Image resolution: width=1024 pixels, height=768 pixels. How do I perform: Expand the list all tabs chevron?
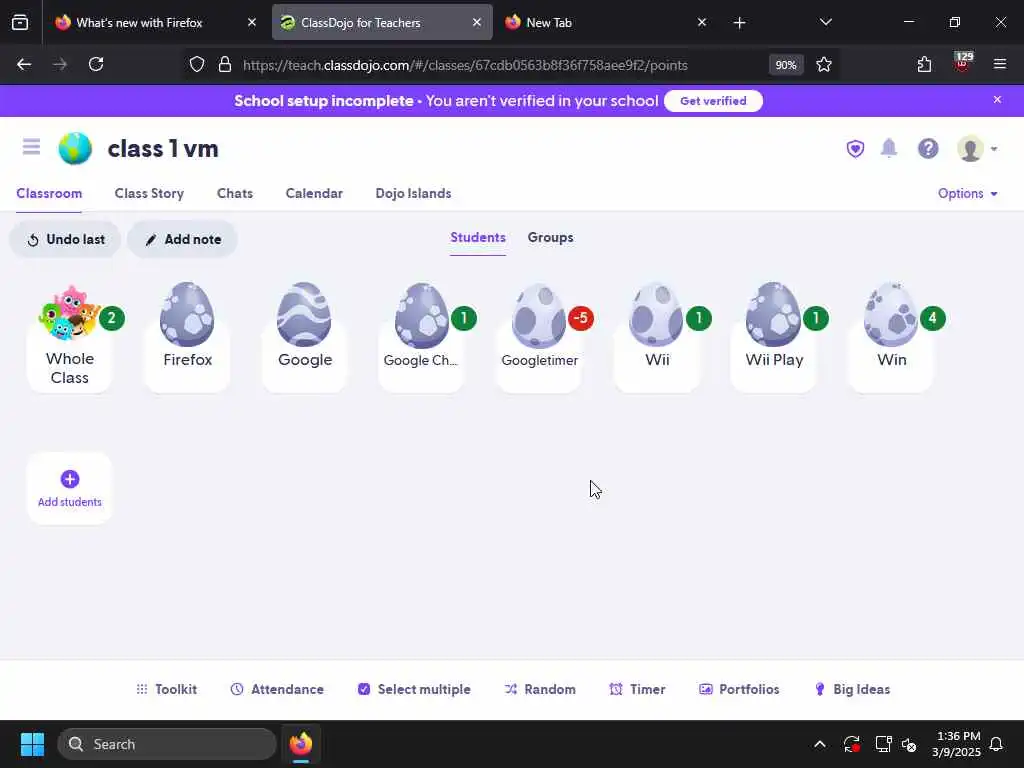pos(825,23)
